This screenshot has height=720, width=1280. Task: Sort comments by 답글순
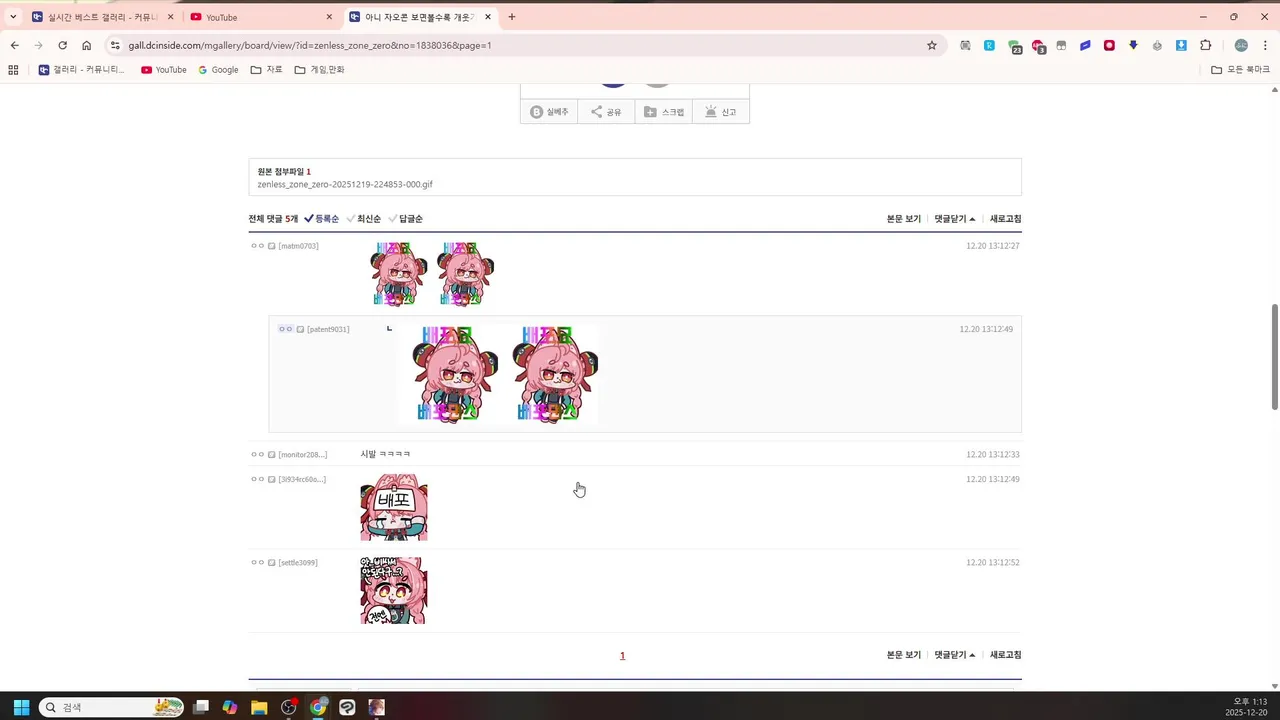point(406,219)
